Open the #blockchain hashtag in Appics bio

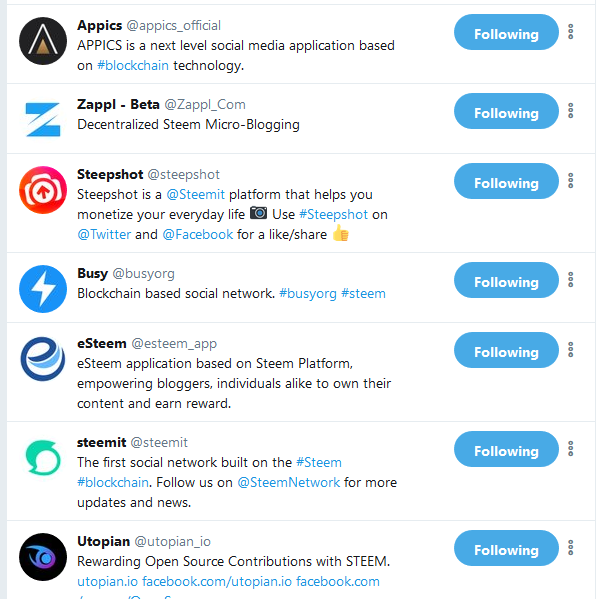coord(133,65)
